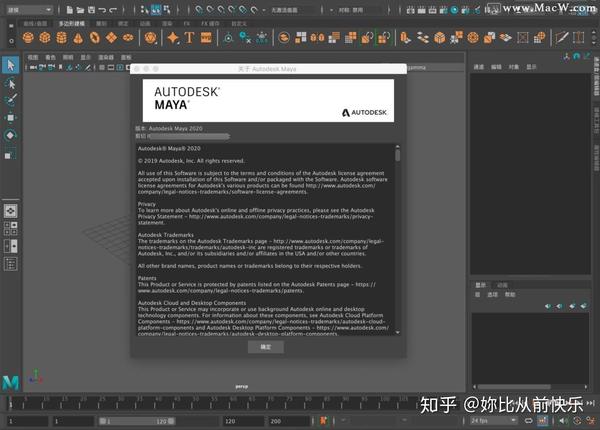The height and width of the screenshot is (430, 600).
Task: Open the polygon modeling shelf tab
Action: 72,24
